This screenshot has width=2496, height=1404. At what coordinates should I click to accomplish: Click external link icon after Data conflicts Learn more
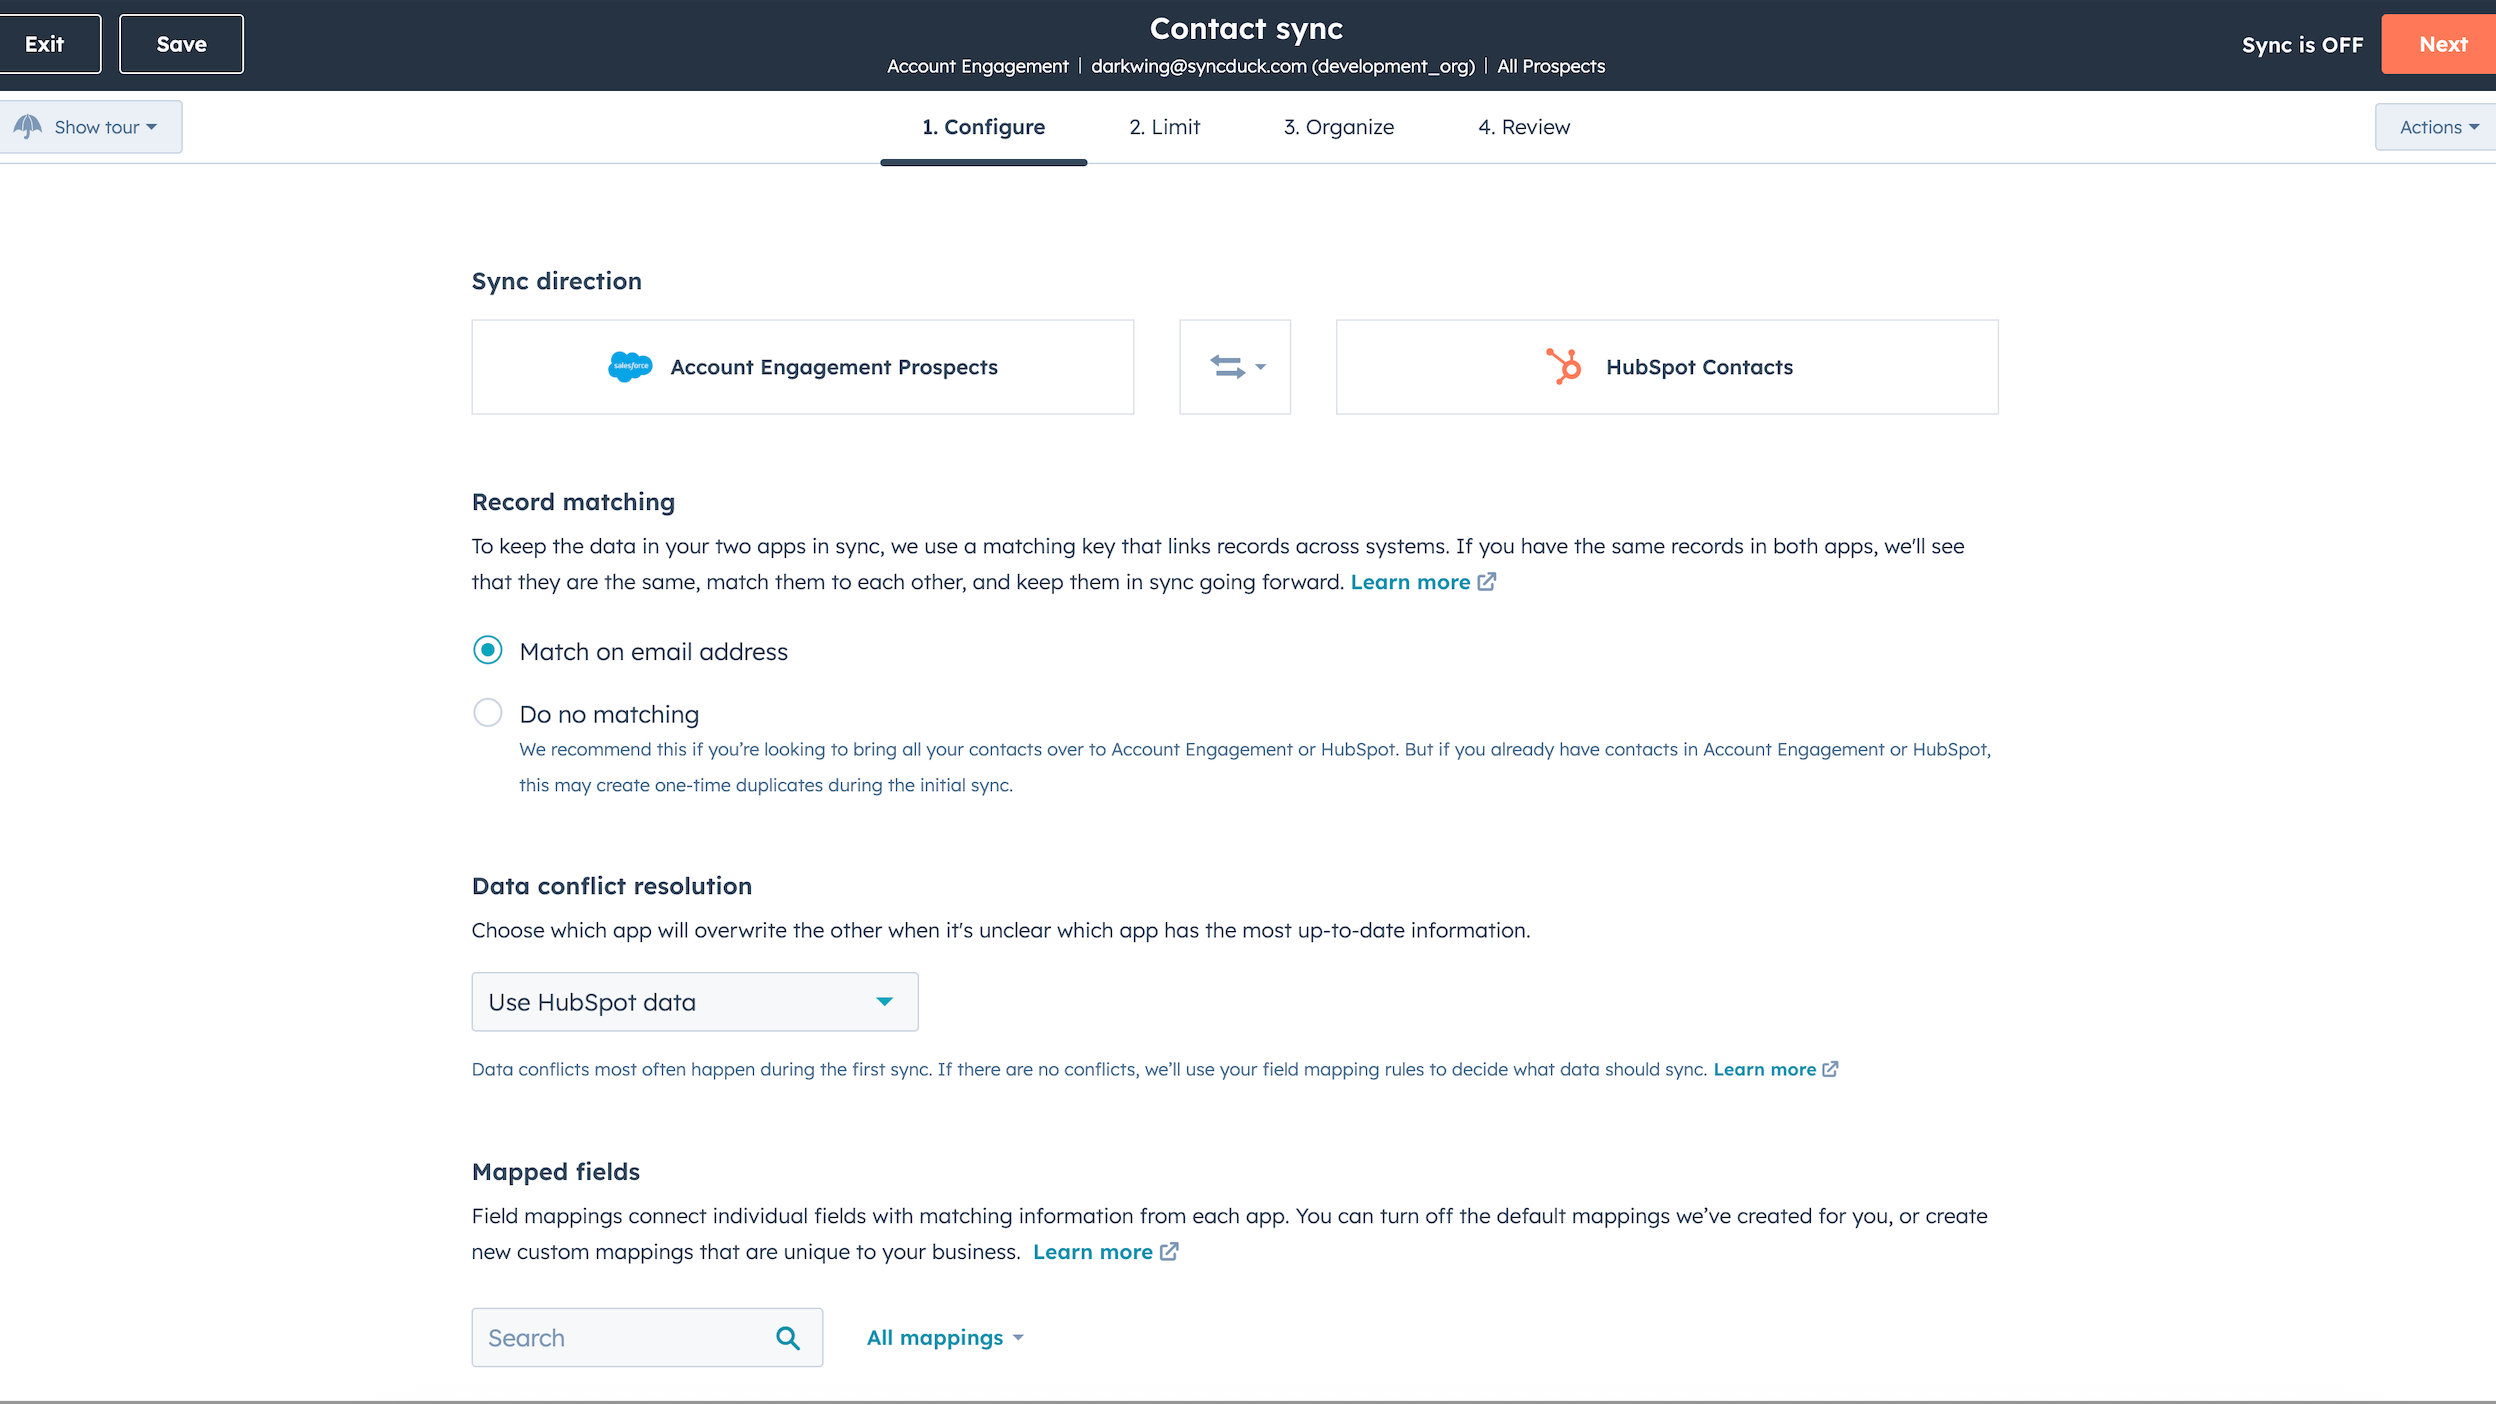pyautogui.click(x=1830, y=1069)
